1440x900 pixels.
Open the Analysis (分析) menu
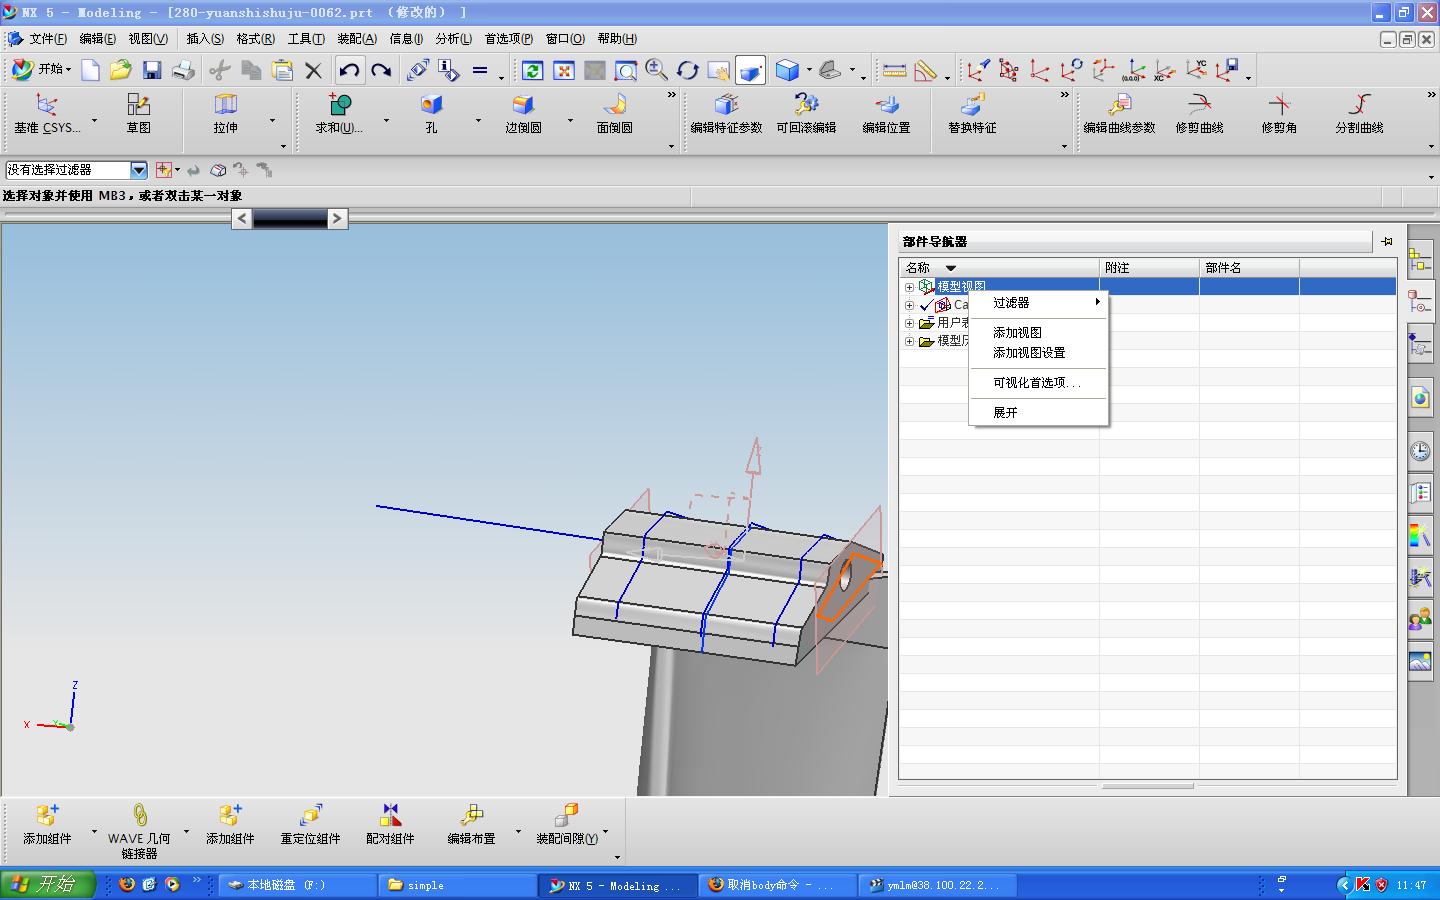[454, 39]
